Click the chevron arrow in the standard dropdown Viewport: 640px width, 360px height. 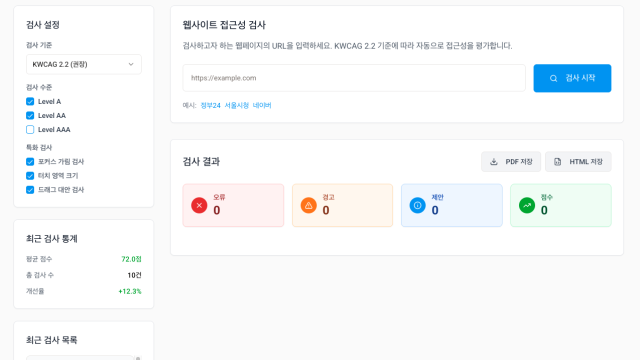(131, 64)
